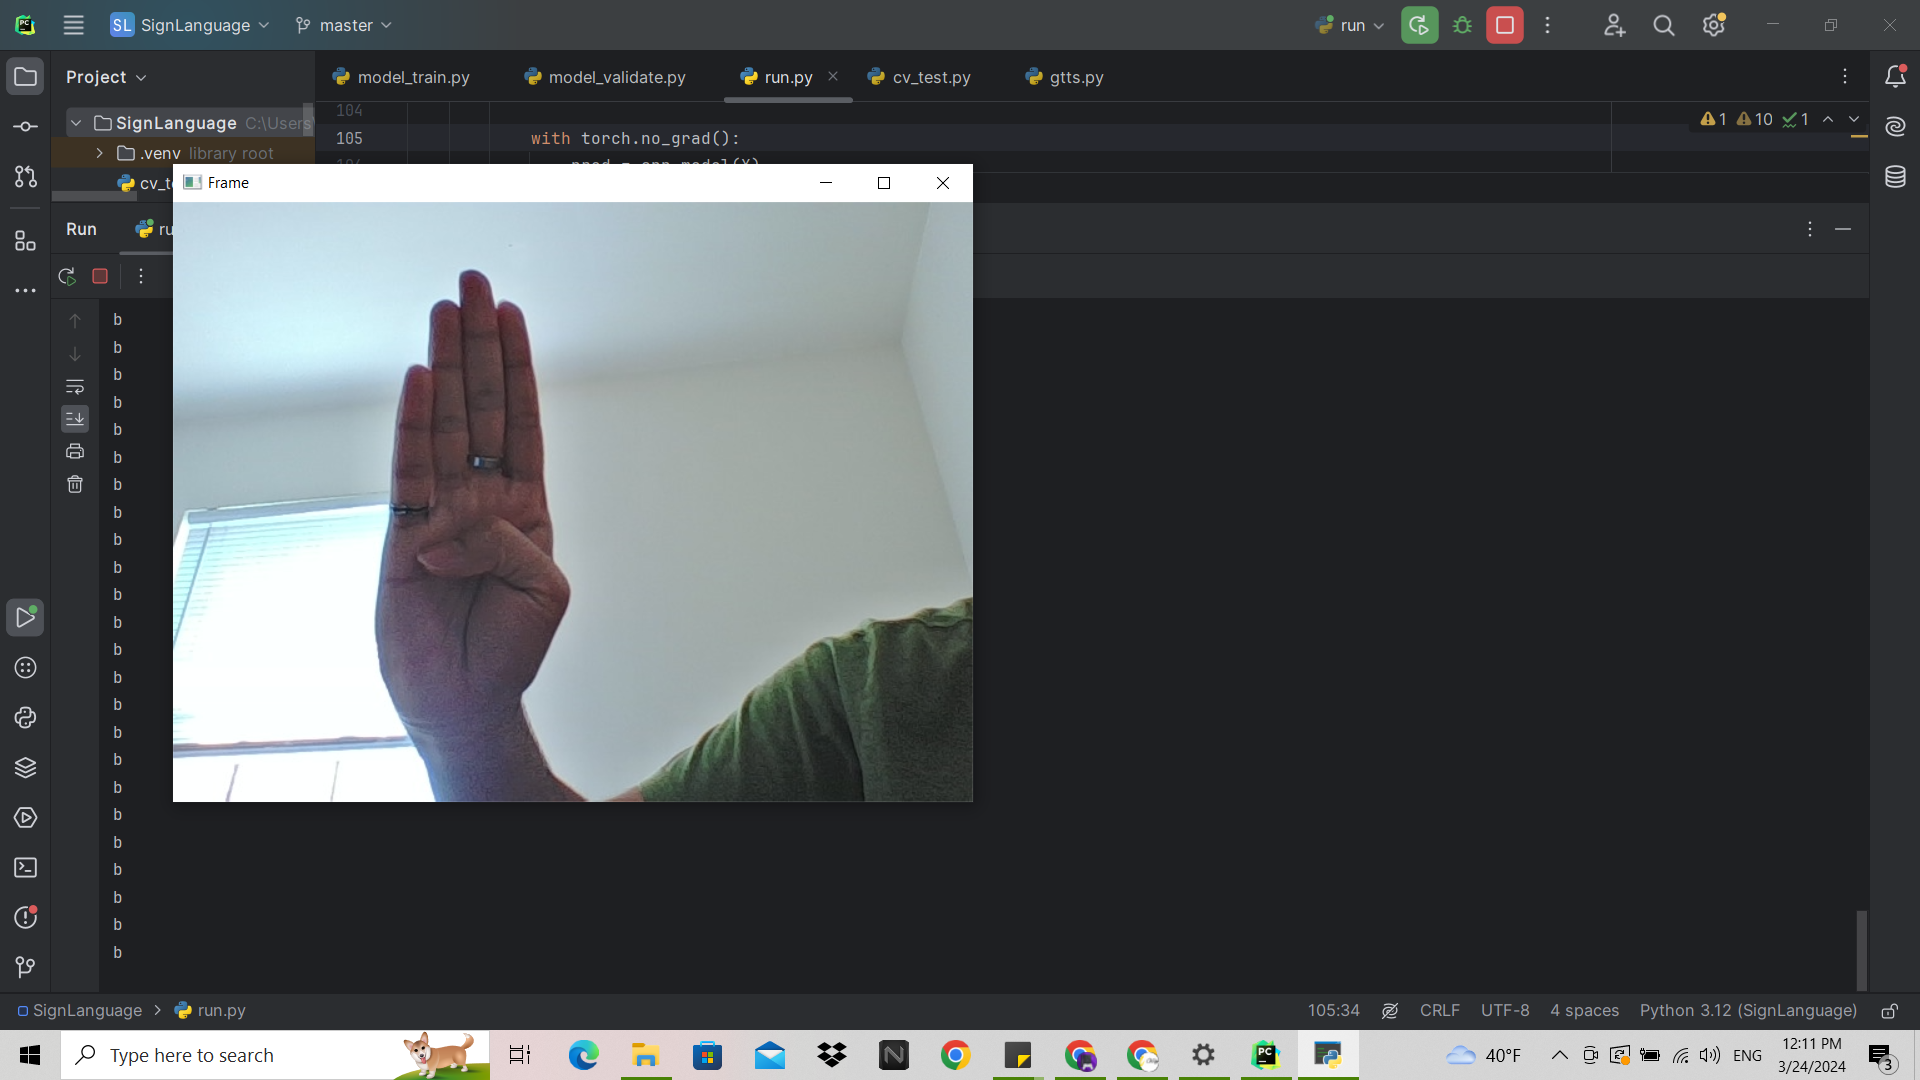Open the Terminal tool window

(x=25, y=868)
